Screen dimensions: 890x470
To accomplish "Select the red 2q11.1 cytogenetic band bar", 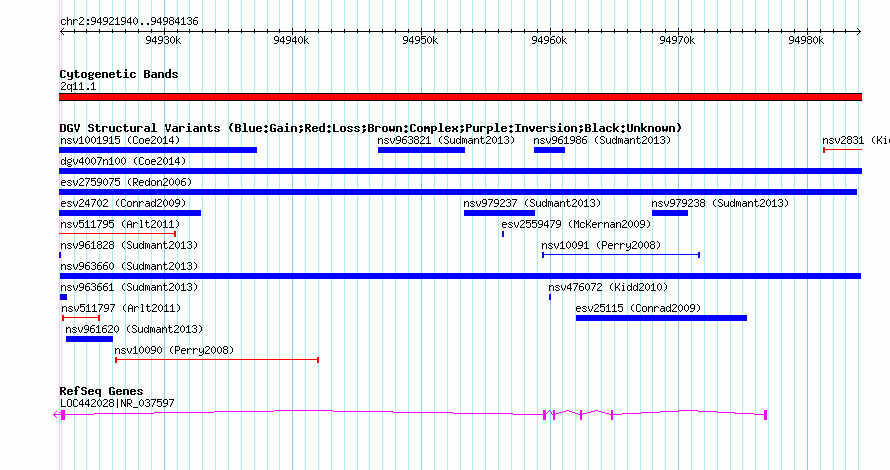I will [x=460, y=97].
